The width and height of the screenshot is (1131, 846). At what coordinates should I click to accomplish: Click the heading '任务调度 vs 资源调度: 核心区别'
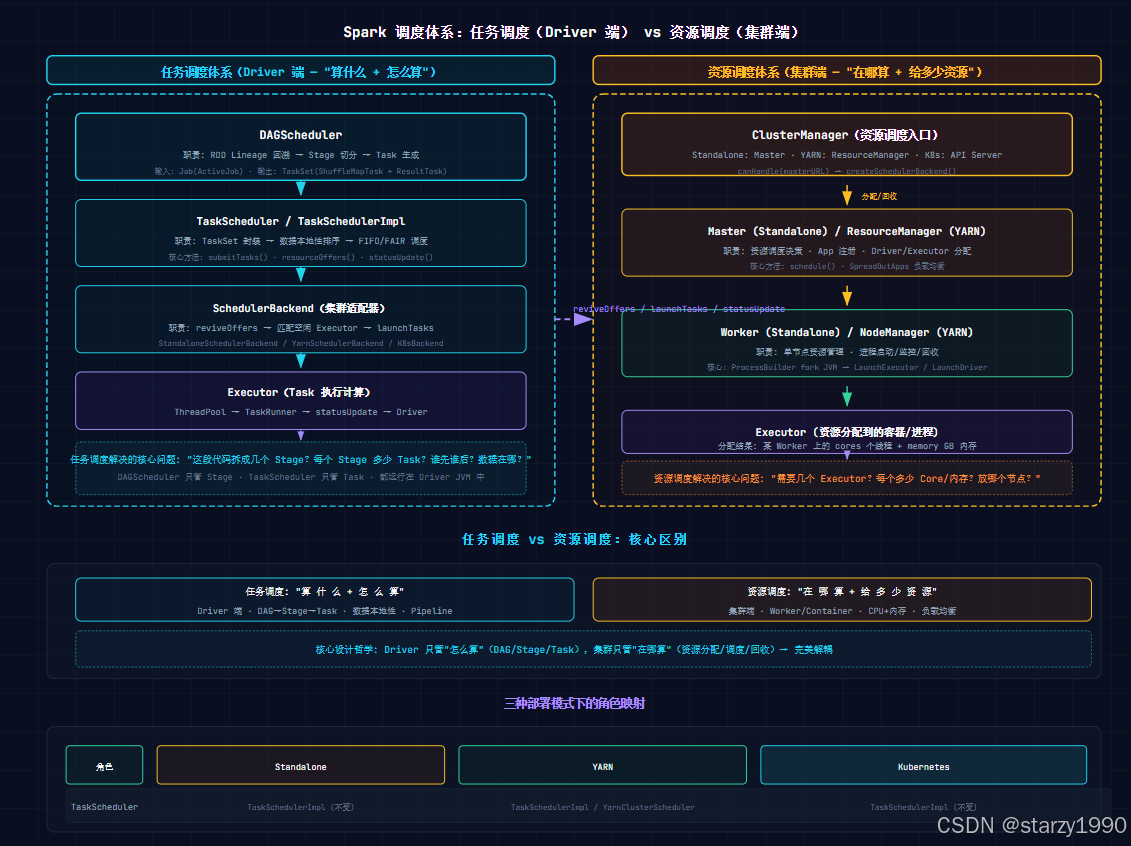tap(574, 539)
